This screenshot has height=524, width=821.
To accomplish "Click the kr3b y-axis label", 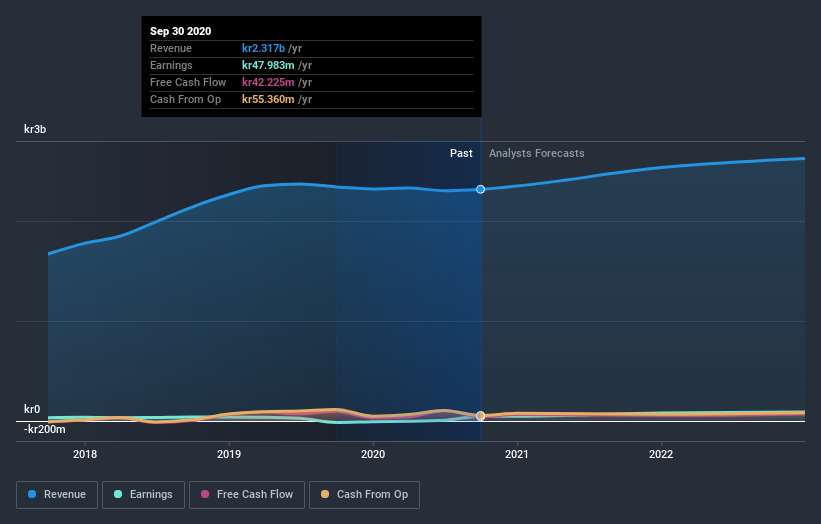I will coord(35,129).
